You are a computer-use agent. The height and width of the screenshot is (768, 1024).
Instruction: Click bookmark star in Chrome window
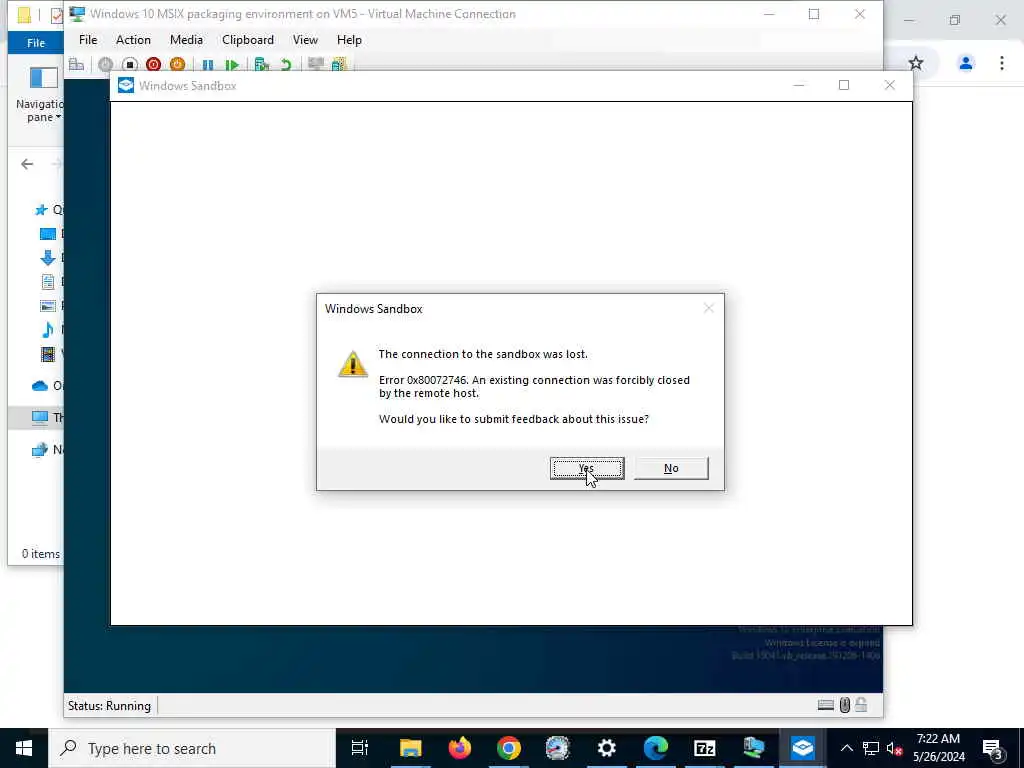tap(916, 63)
